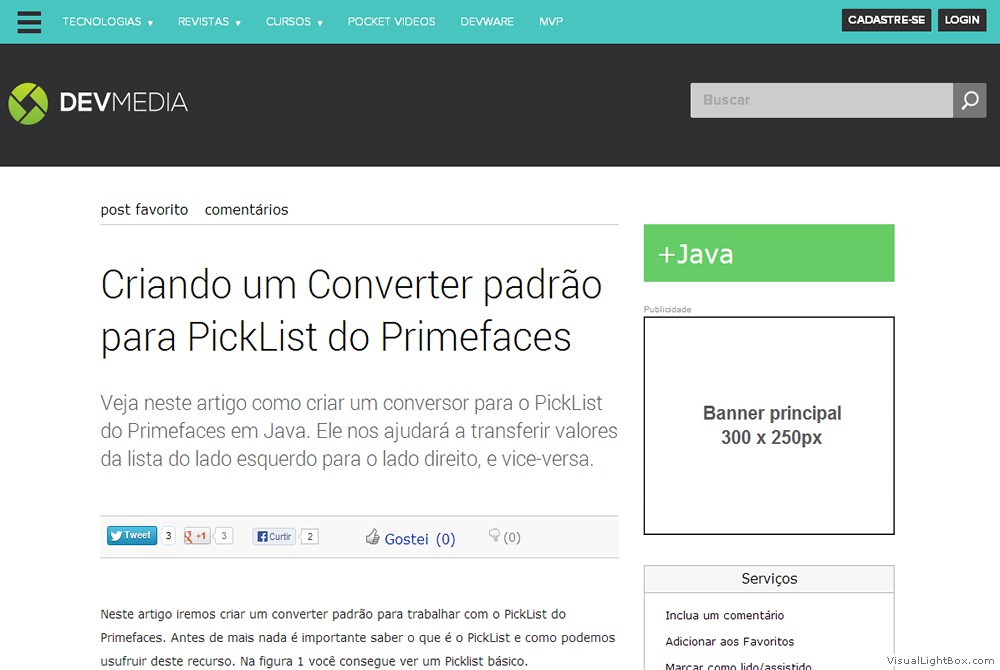This screenshot has height=670, width=1000.
Task: Switch to the comentários tab
Action: 246,210
